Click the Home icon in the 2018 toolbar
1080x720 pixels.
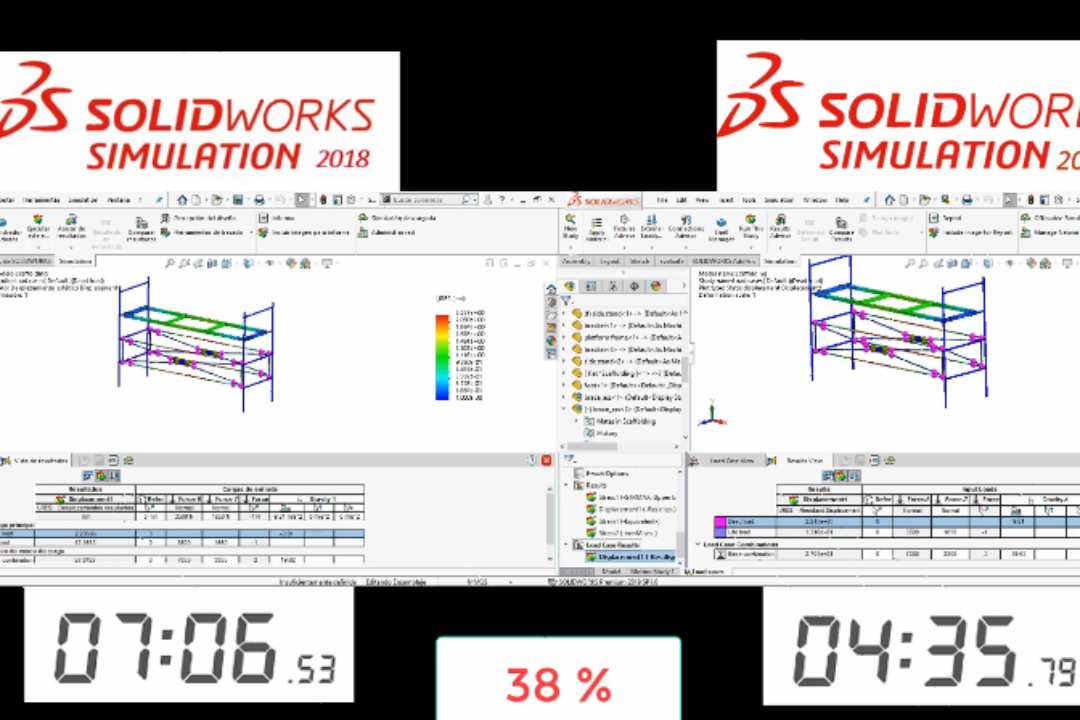coord(182,200)
